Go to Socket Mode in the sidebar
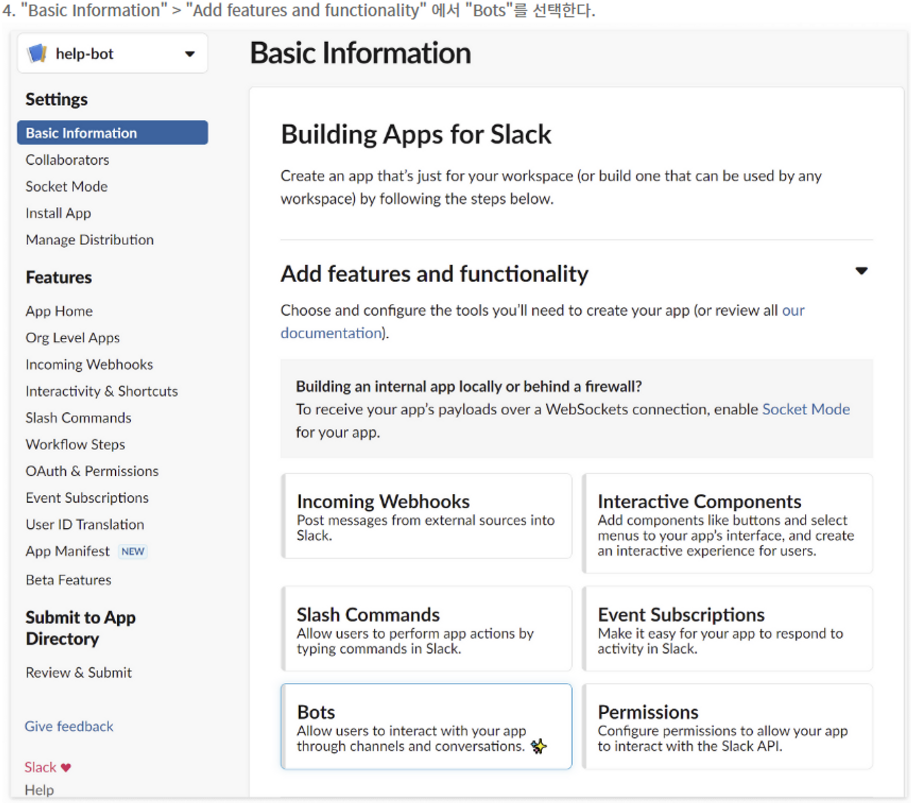The width and height of the screenshot is (912, 803). [x=66, y=187]
